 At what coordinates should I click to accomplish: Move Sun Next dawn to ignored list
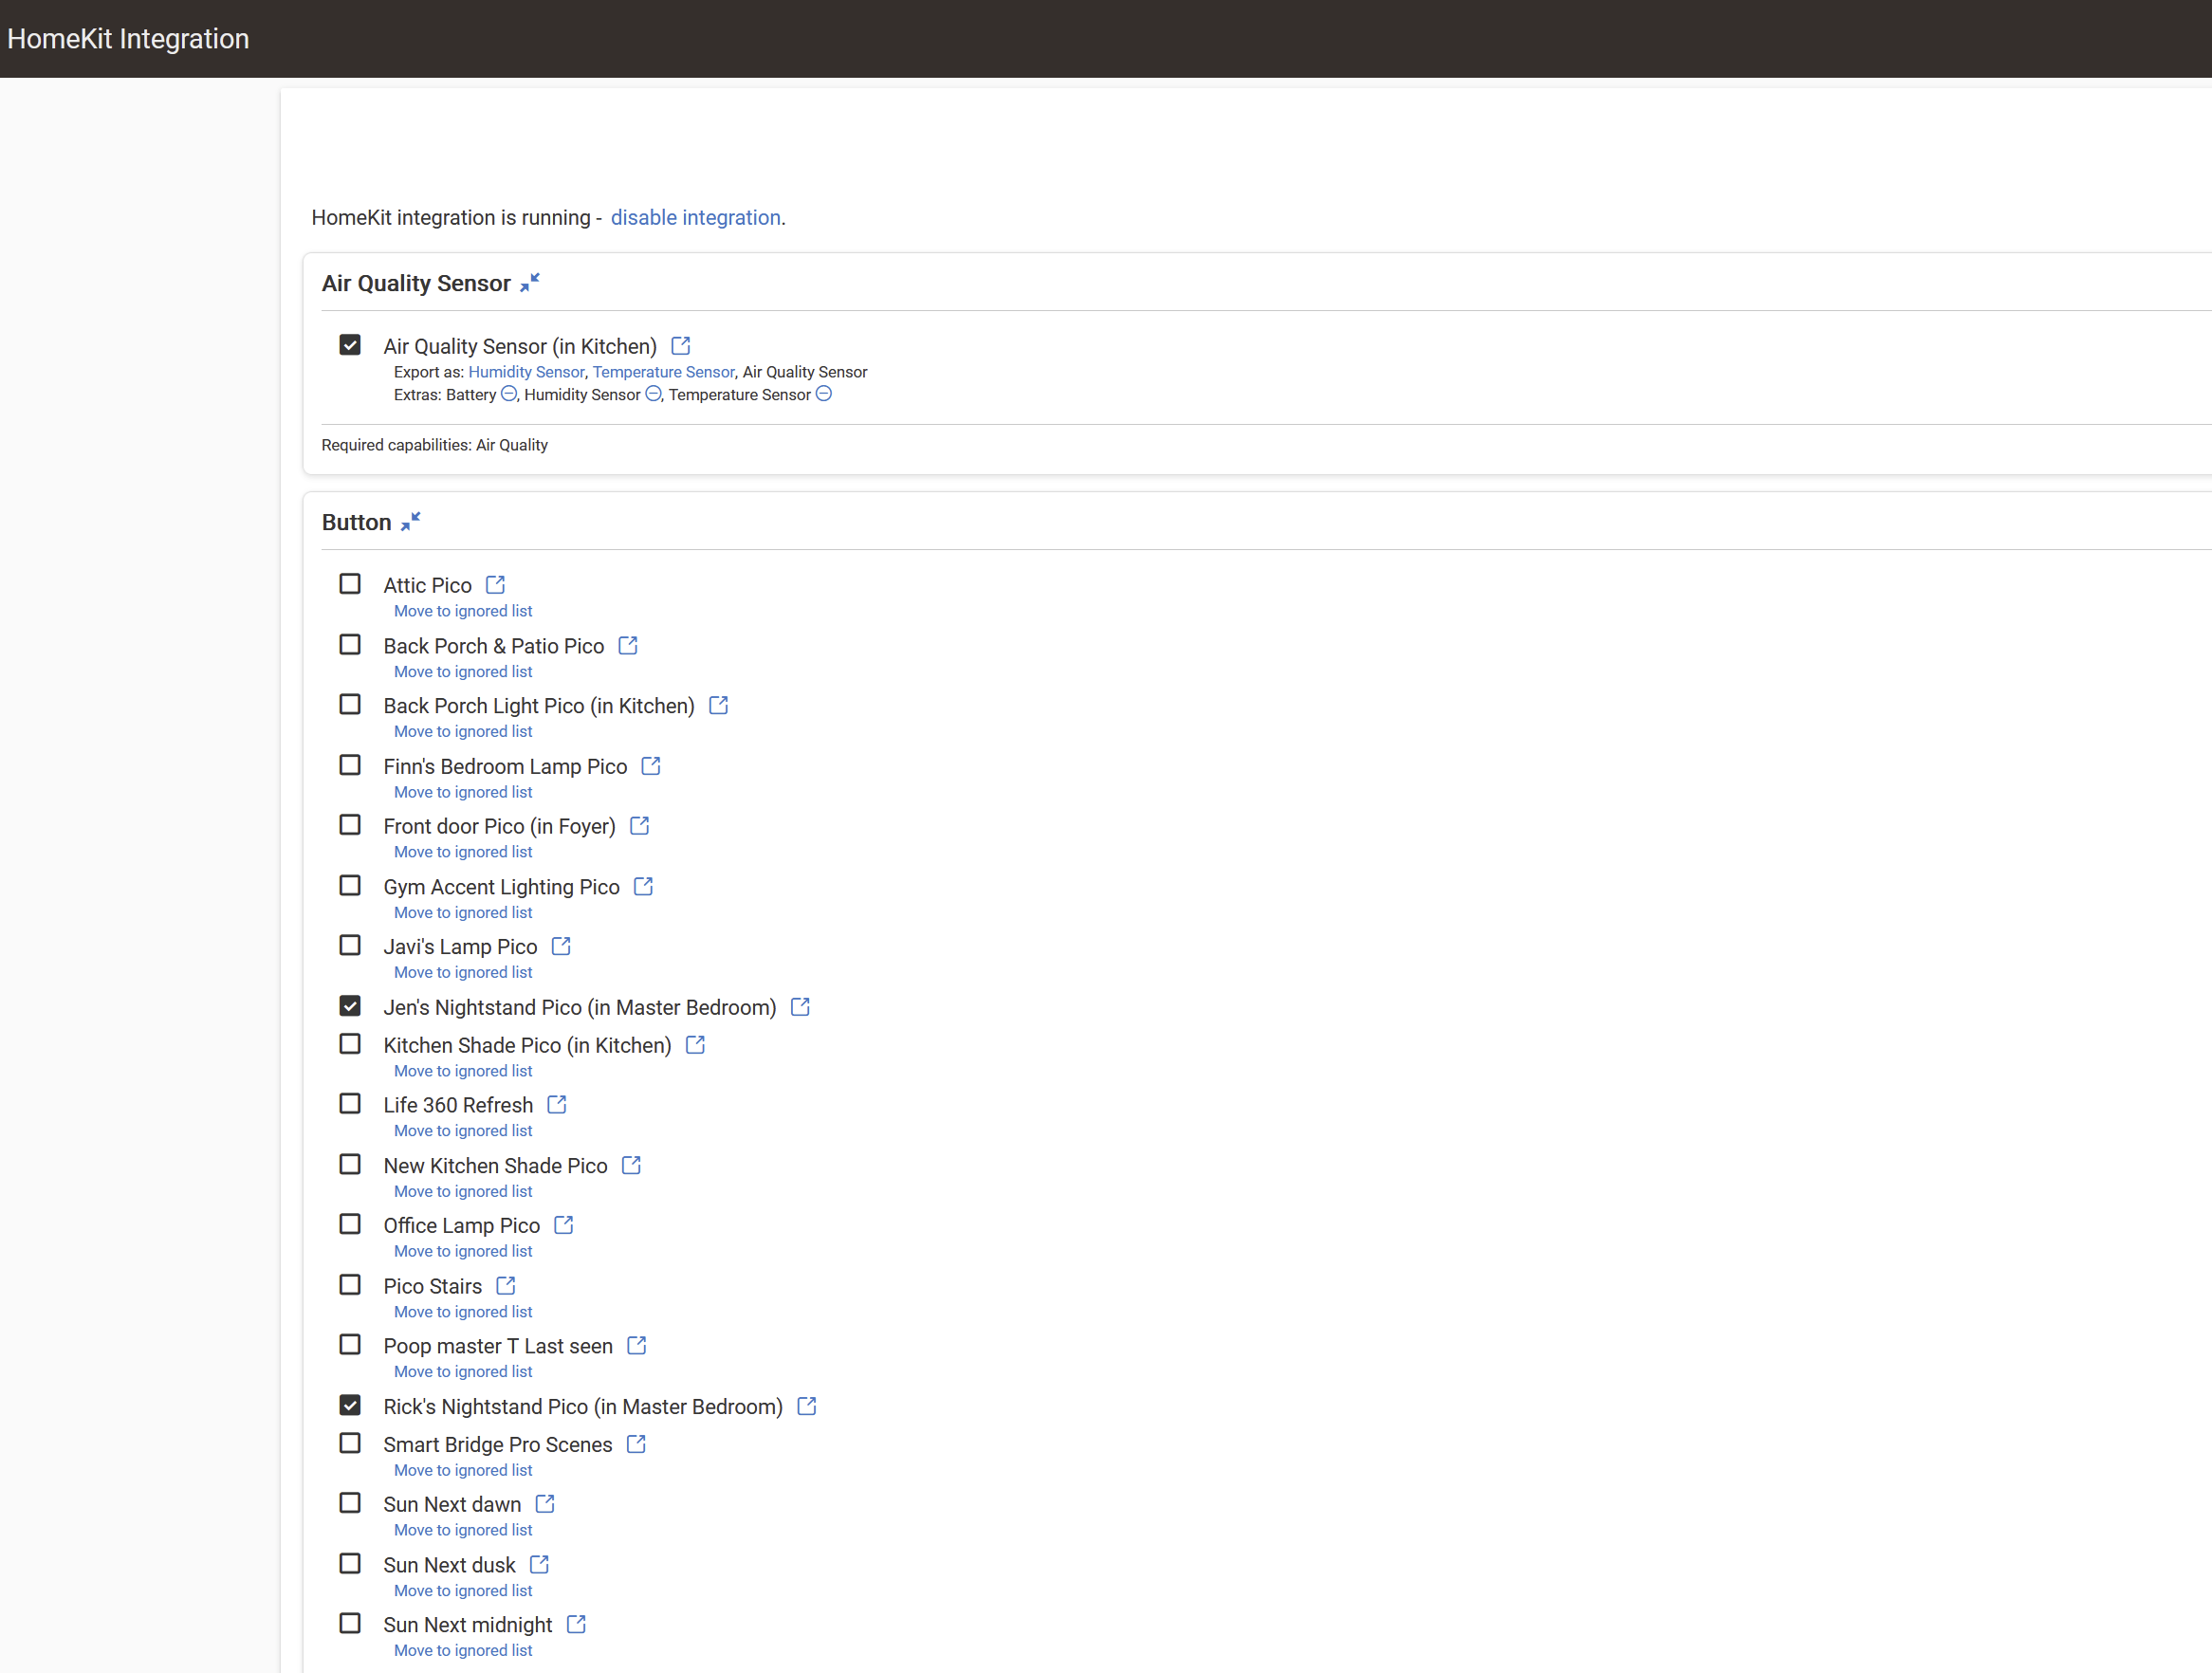(x=463, y=1530)
